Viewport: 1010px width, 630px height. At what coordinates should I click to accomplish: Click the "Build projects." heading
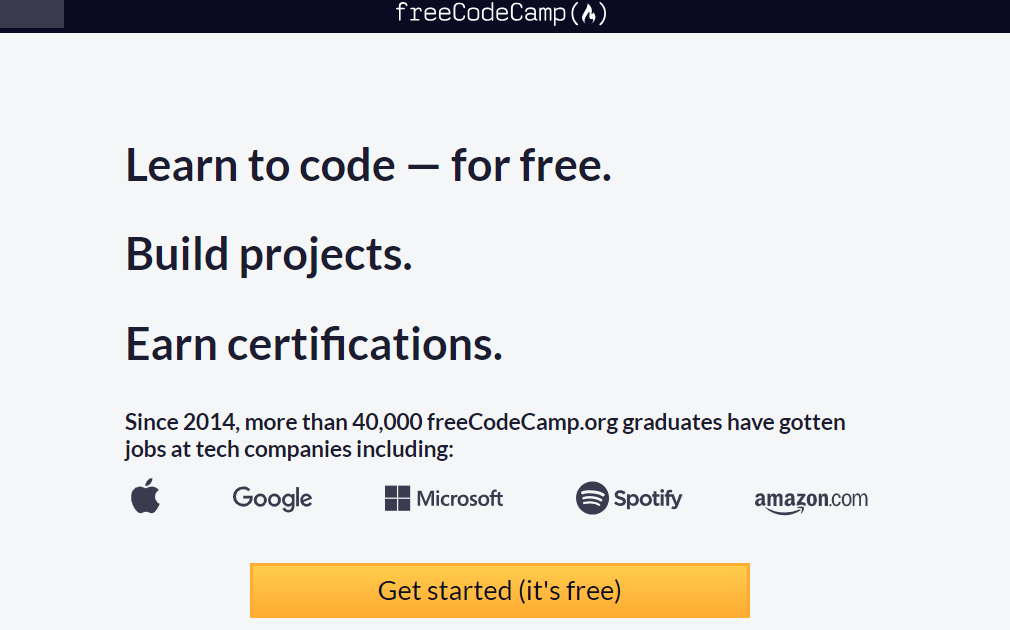tap(268, 255)
